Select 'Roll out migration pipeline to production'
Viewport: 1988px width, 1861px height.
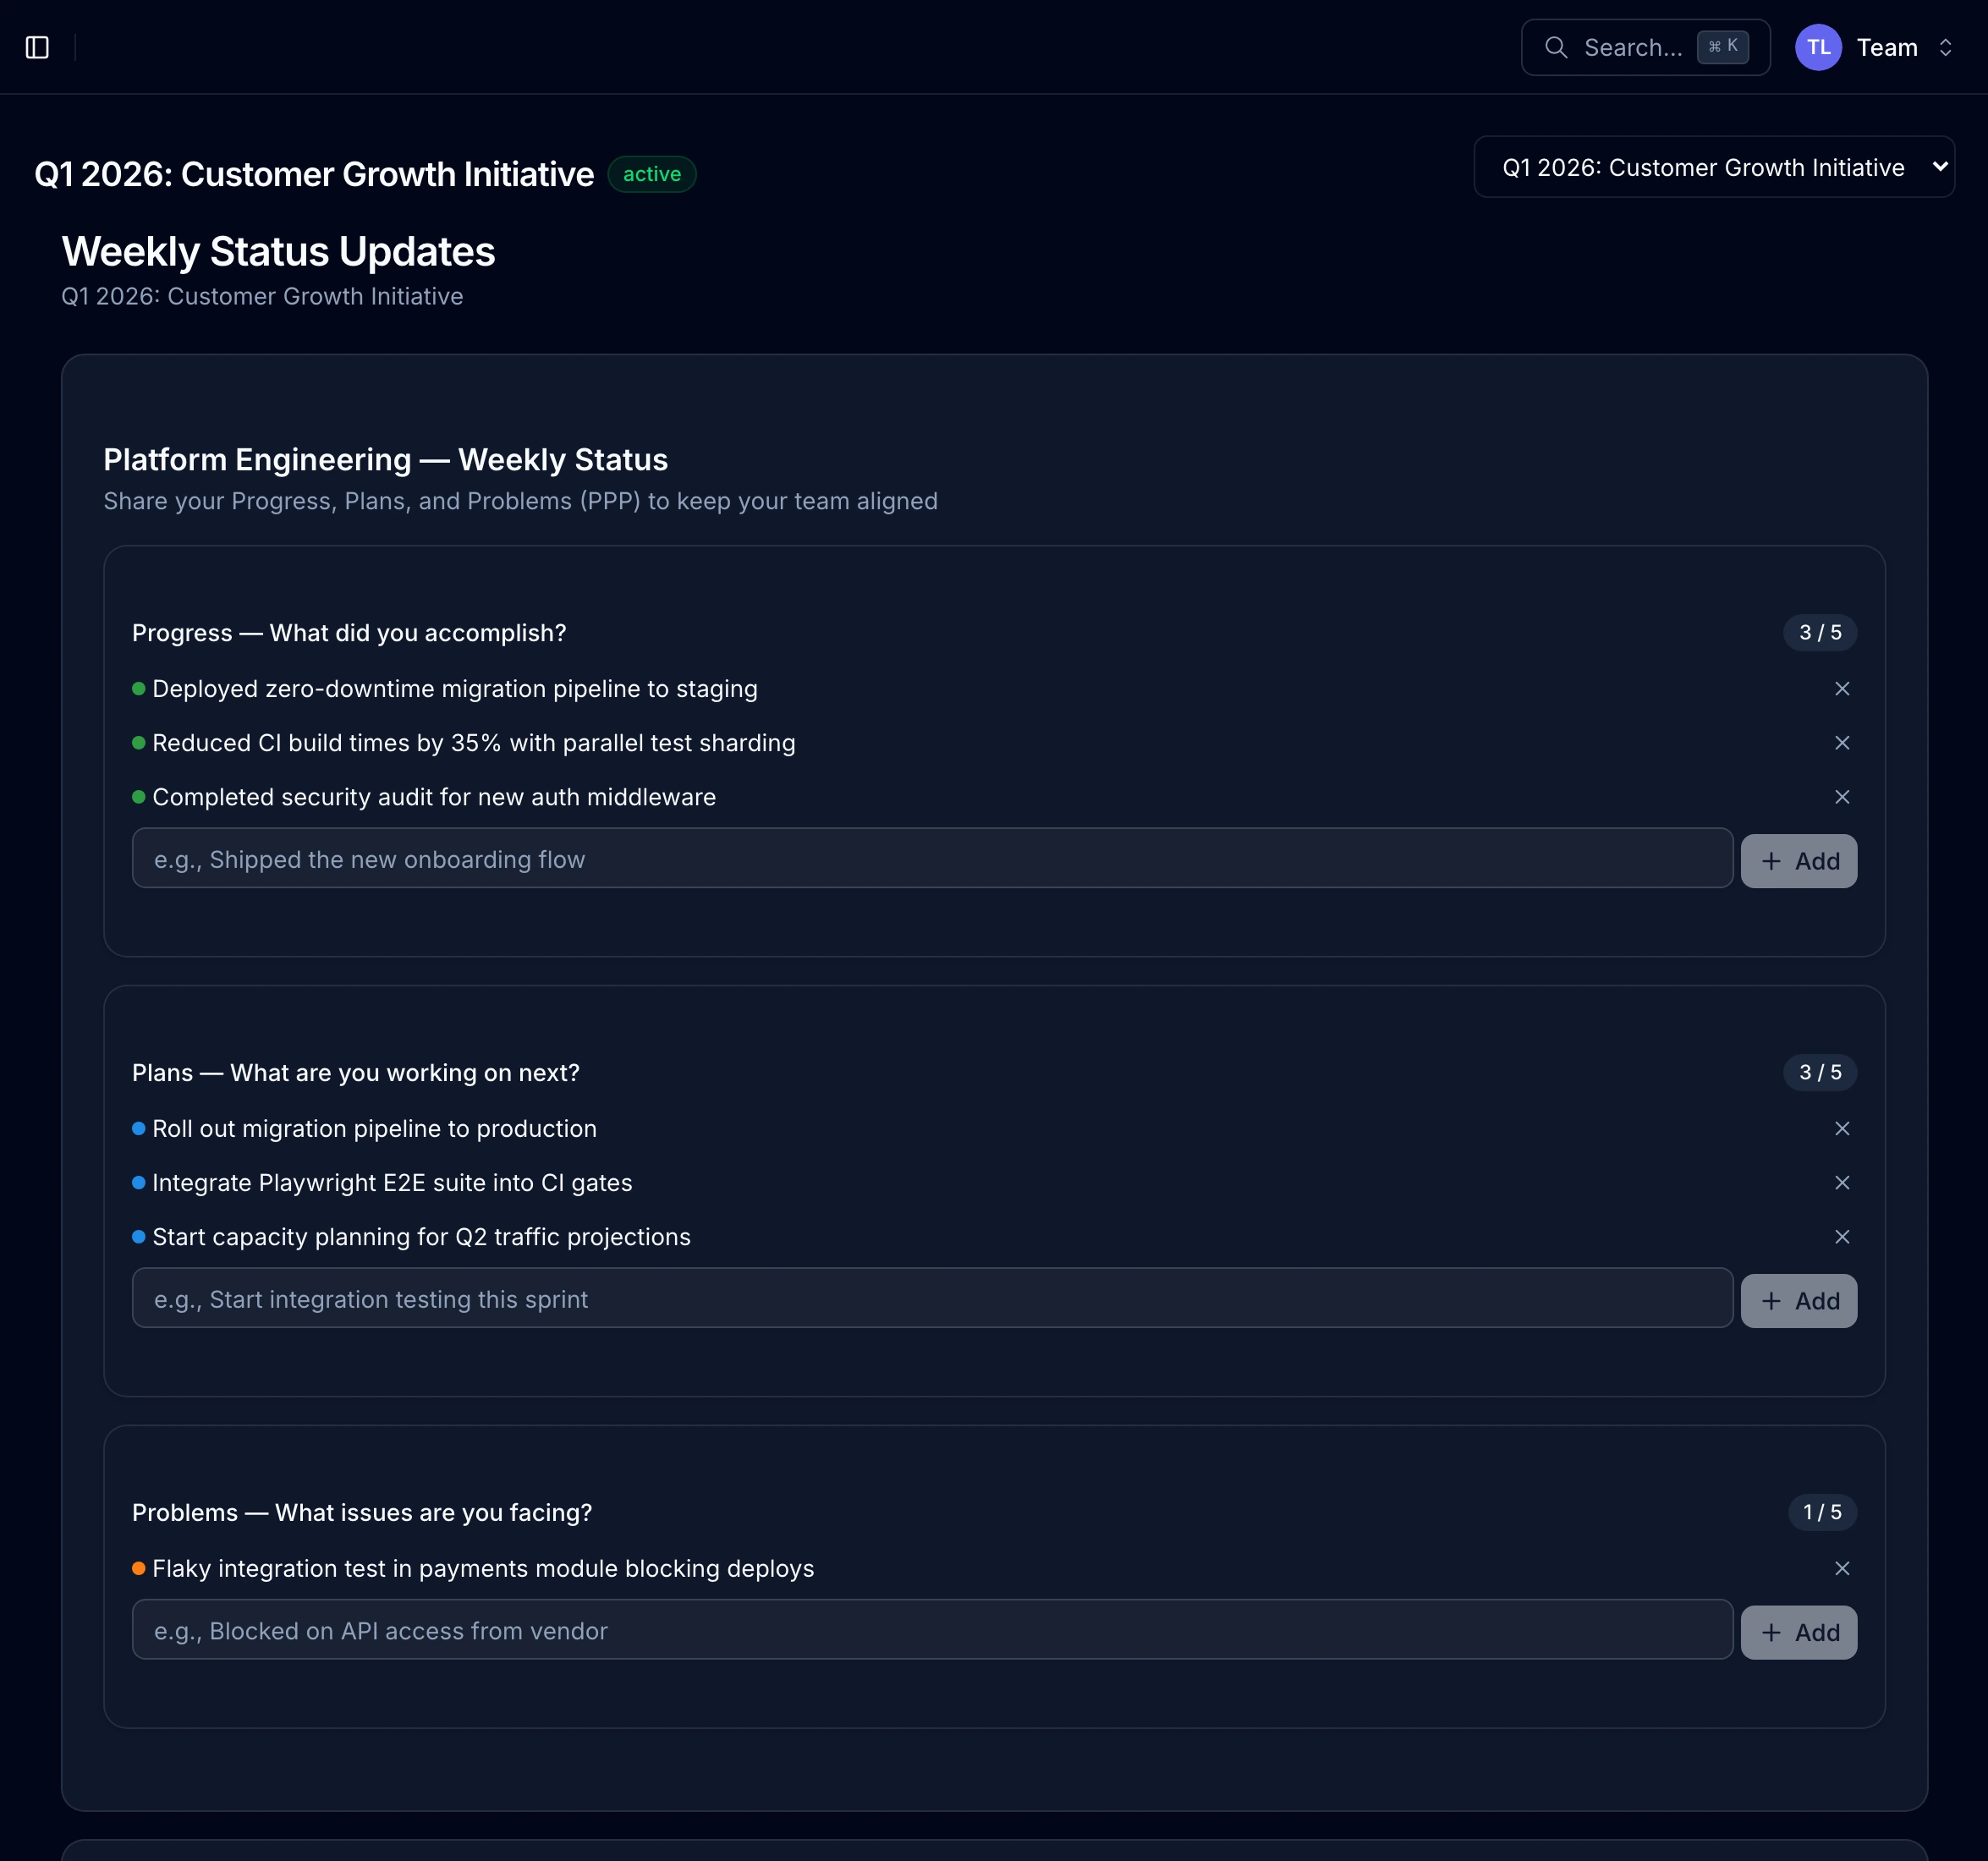(x=374, y=1128)
